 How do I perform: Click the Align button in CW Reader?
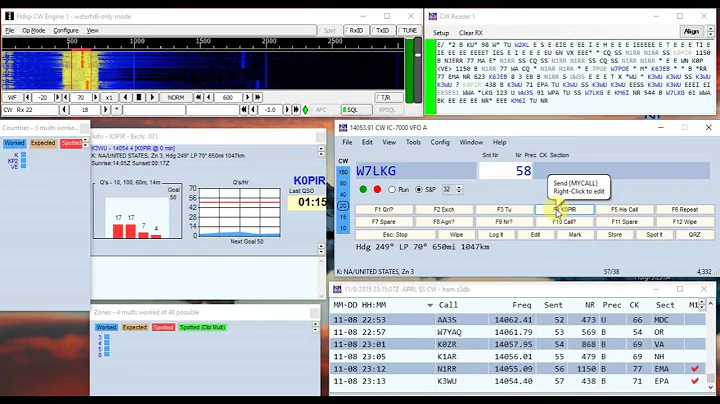(691, 31)
